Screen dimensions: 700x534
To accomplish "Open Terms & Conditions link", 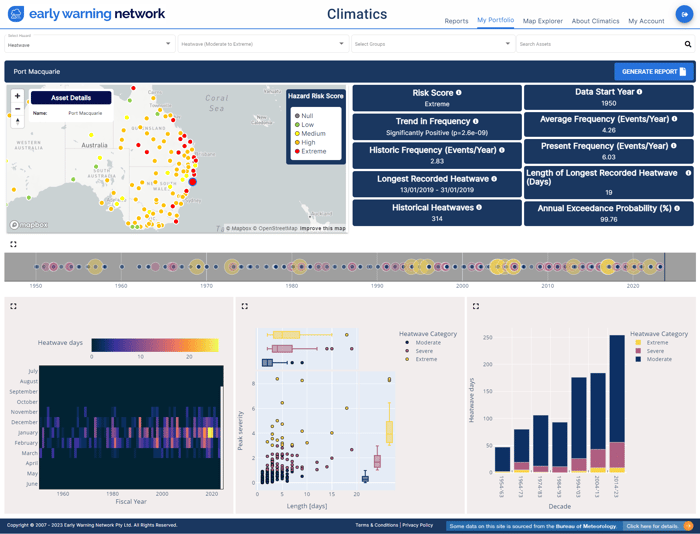I will click(x=376, y=525).
